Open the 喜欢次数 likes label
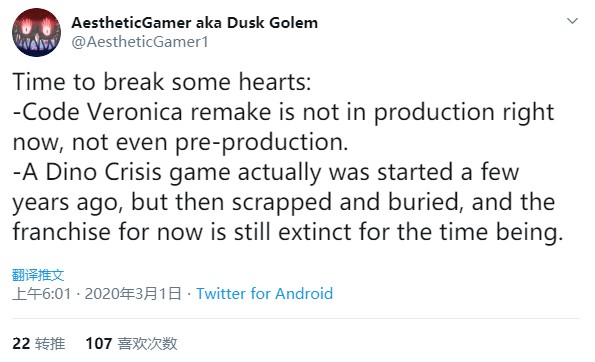Screen dimensions: 595x362 tap(148, 344)
